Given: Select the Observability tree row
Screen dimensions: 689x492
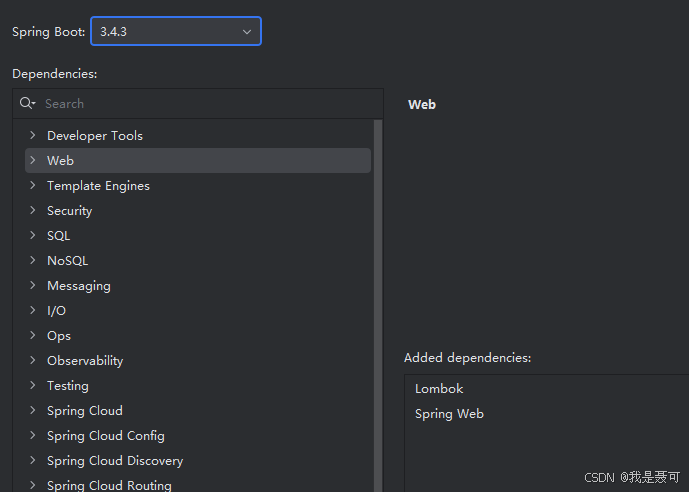Looking at the screenshot, I should [198, 361].
